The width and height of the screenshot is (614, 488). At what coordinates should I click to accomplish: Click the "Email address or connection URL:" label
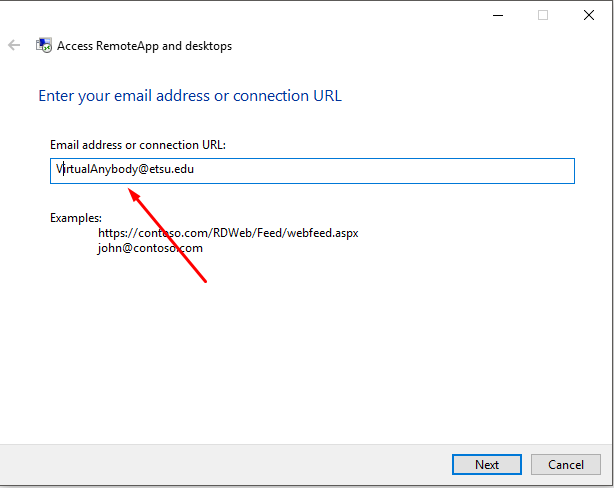(x=138, y=145)
